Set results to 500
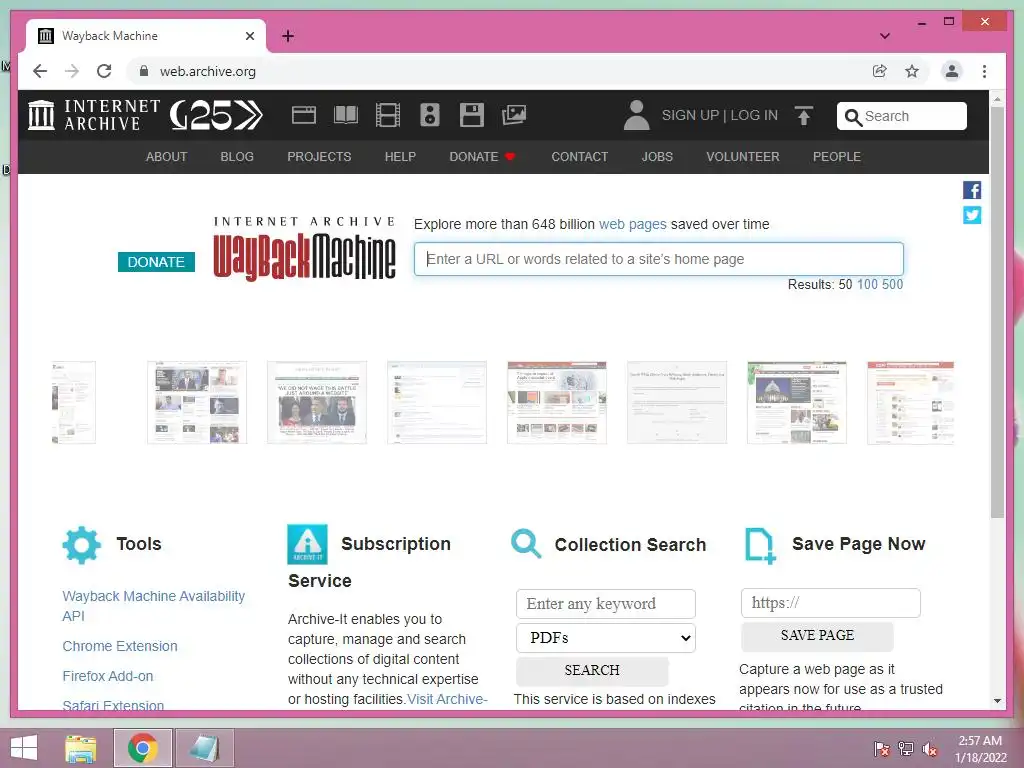The width and height of the screenshot is (1024, 768). point(893,285)
